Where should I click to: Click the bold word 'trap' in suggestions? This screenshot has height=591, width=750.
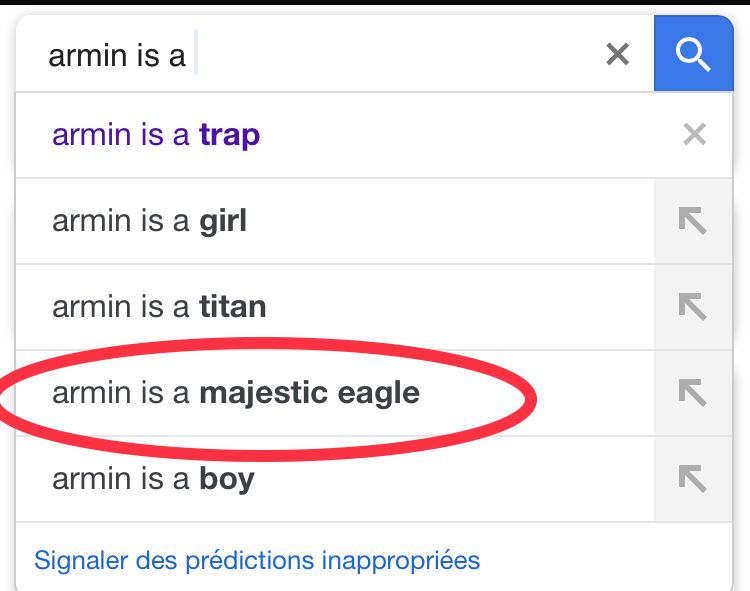click(230, 136)
